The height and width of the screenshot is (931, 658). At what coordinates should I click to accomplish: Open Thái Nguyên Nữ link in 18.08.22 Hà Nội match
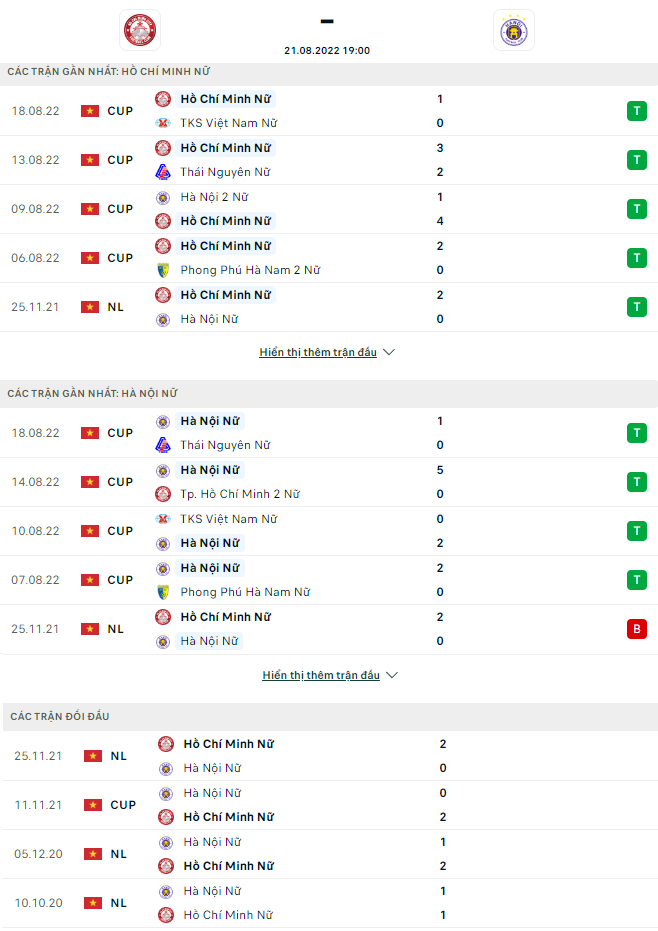[225, 445]
